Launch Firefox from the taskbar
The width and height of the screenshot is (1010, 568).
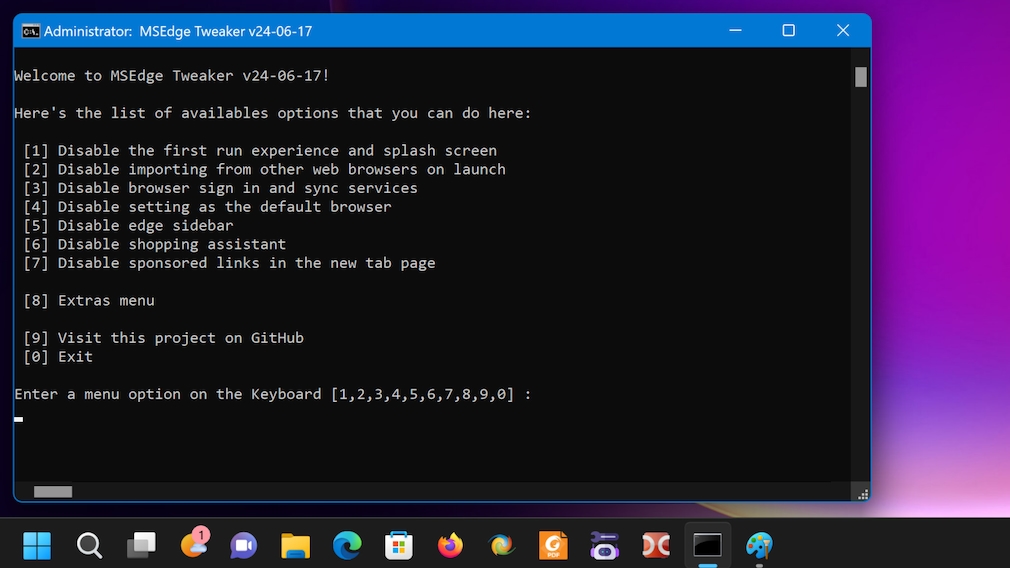point(450,546)
